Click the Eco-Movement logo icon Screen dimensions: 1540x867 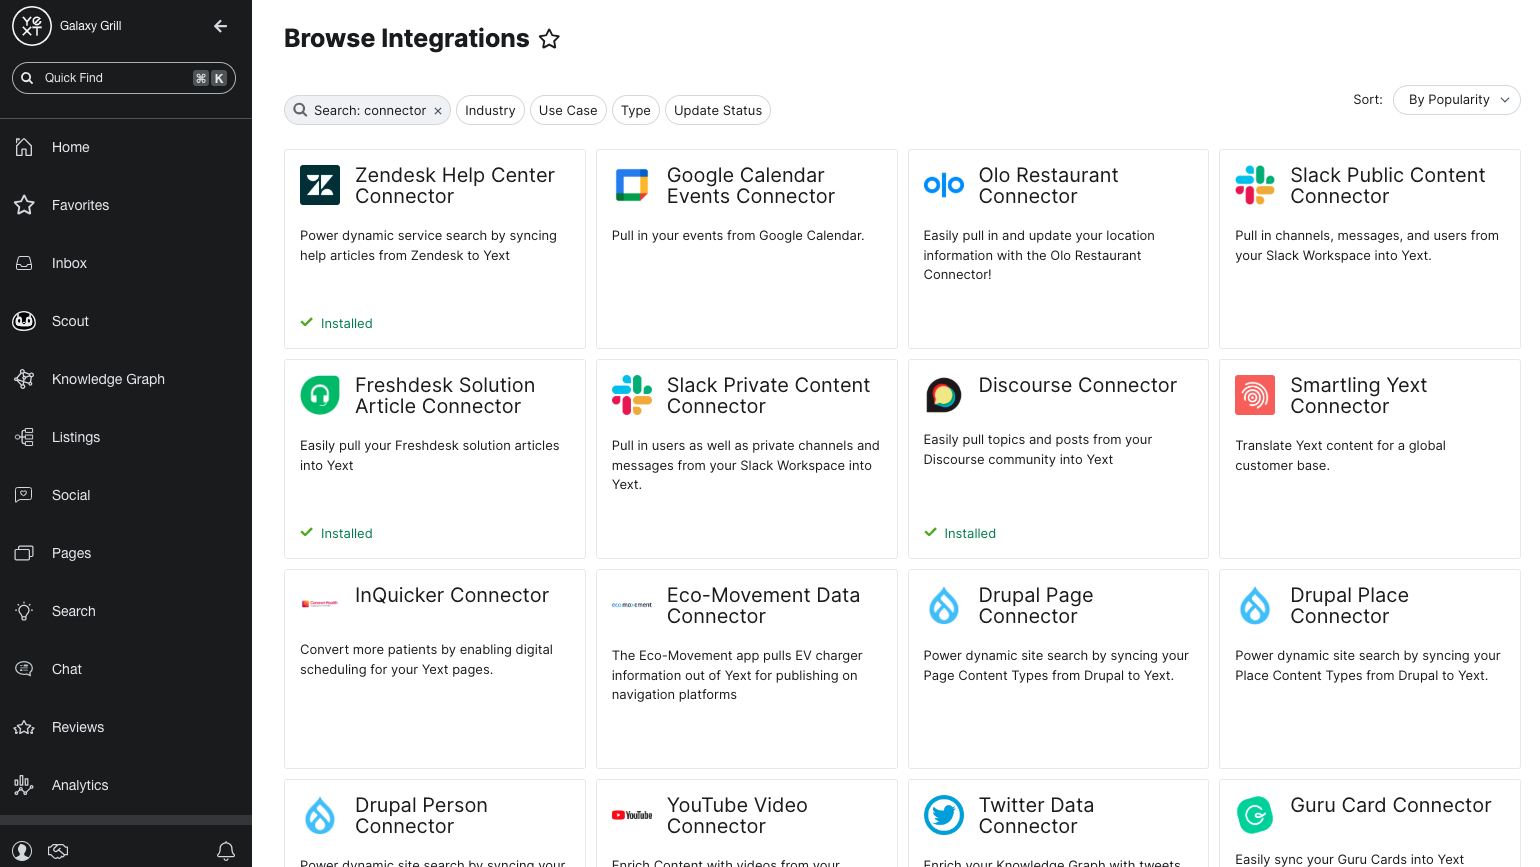[x=632, y=605]
